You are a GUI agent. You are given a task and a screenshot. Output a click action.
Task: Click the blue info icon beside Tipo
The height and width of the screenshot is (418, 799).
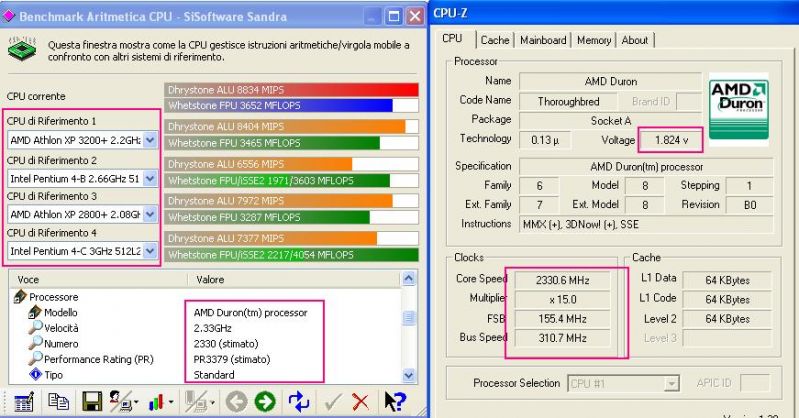(x=35, y=374)
